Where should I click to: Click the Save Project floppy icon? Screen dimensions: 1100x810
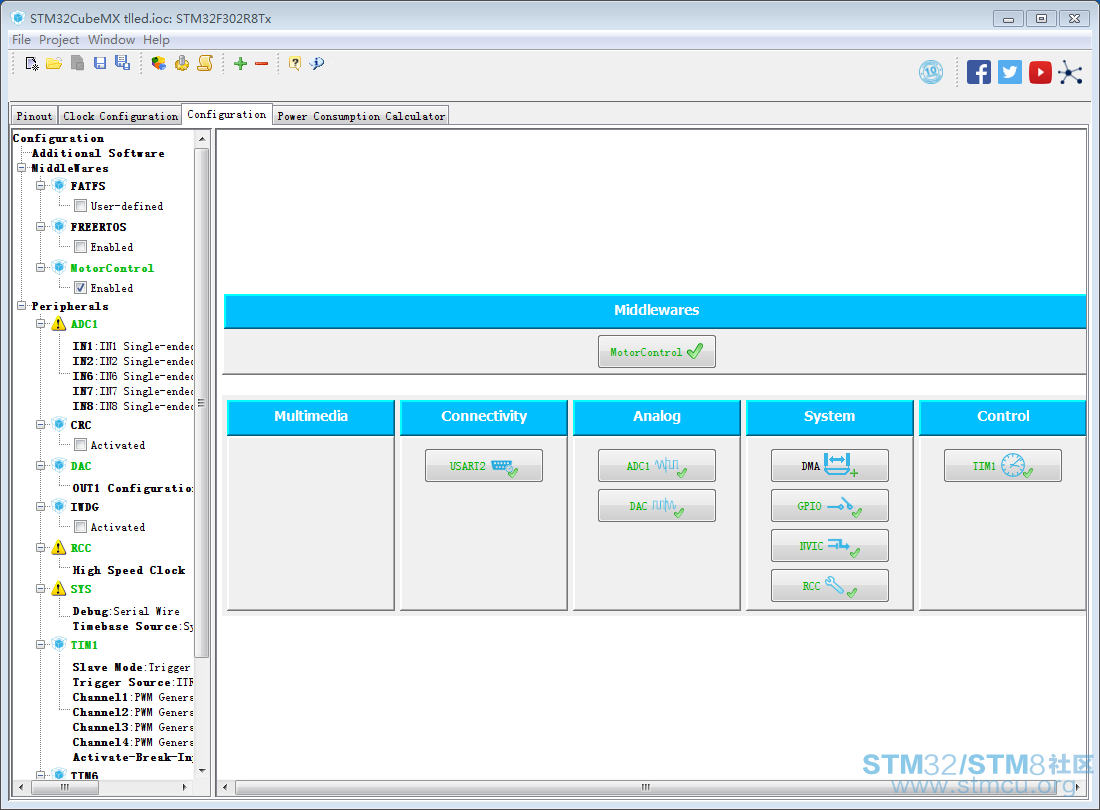click(x=100, y=64)
